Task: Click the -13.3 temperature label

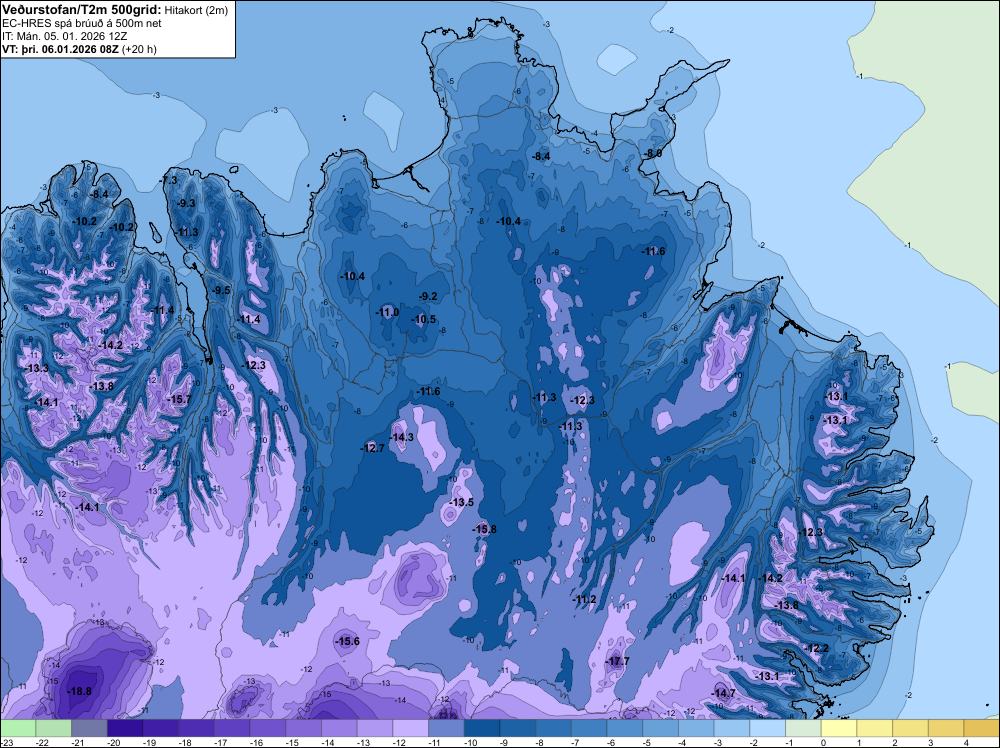Action: tap(36, 369)
